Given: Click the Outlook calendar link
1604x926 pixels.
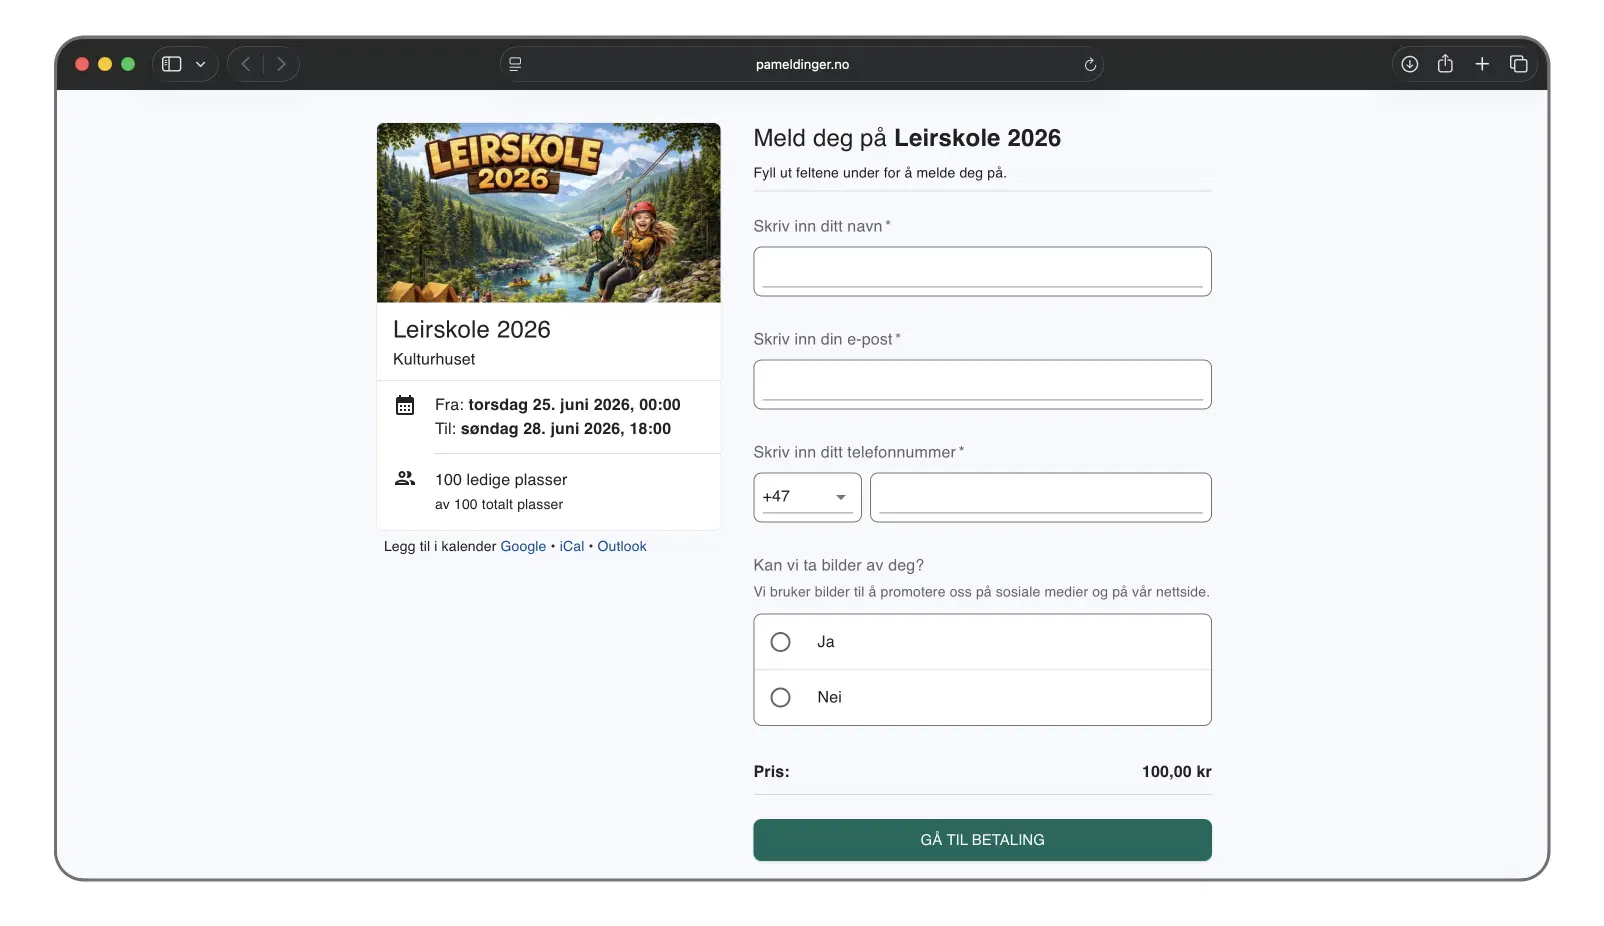Looking at the screenshot, I should 621,546.
